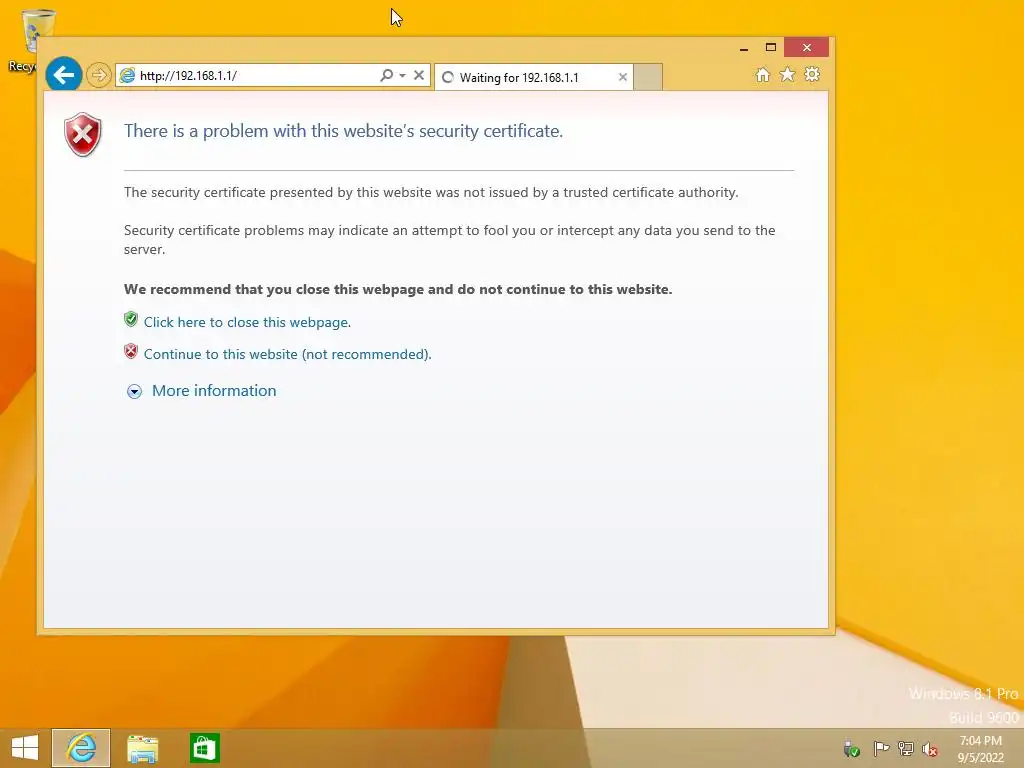1024x768 pixels.
Task: Click the Internet Explorer taskbar icon
Action: (81, 748)
